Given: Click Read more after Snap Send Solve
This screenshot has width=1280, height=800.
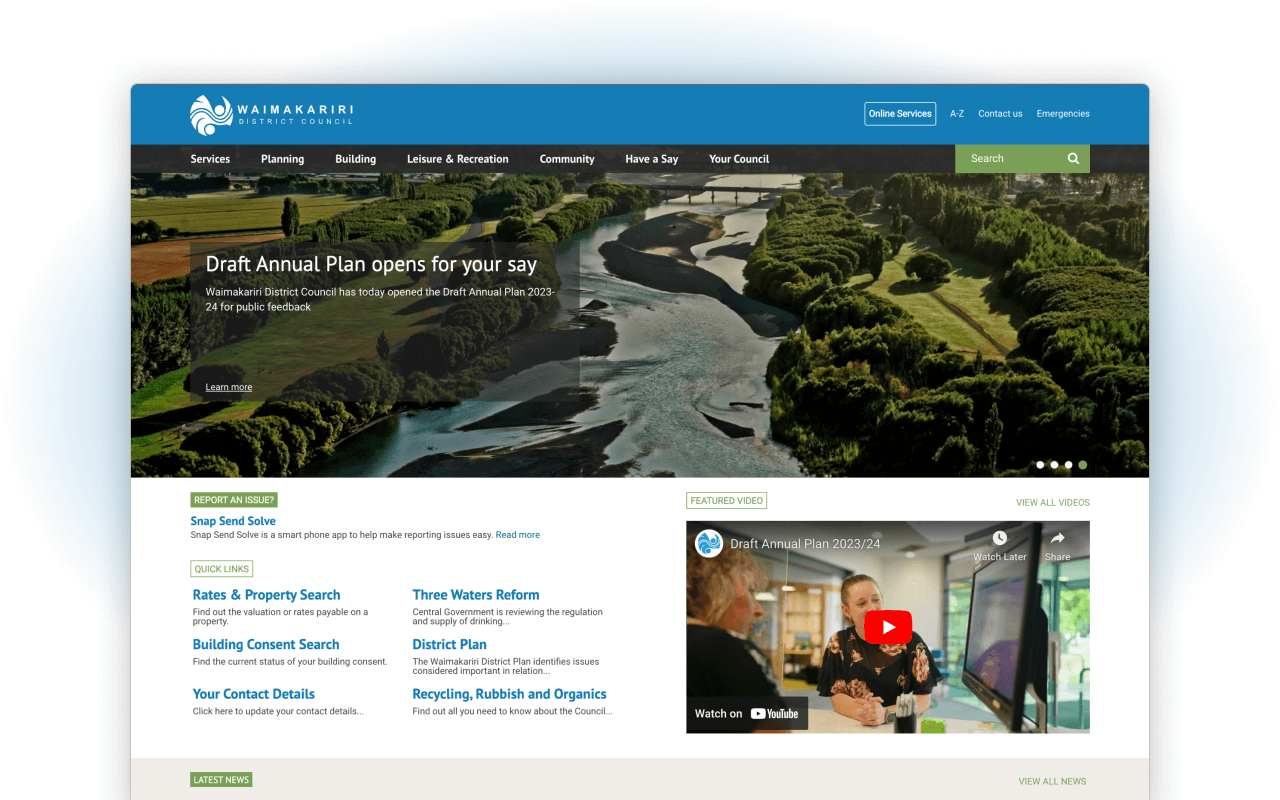Looking at the screenshot, I should coord(518,535).
